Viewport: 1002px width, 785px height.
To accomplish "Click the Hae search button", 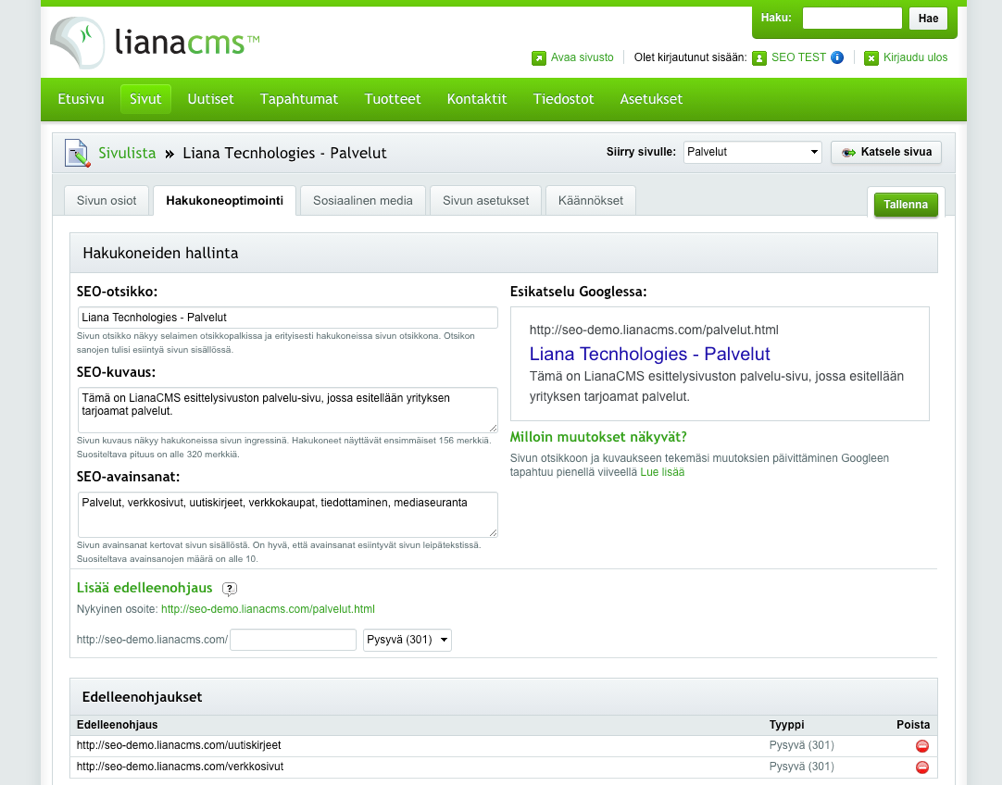I will [928, 19].
